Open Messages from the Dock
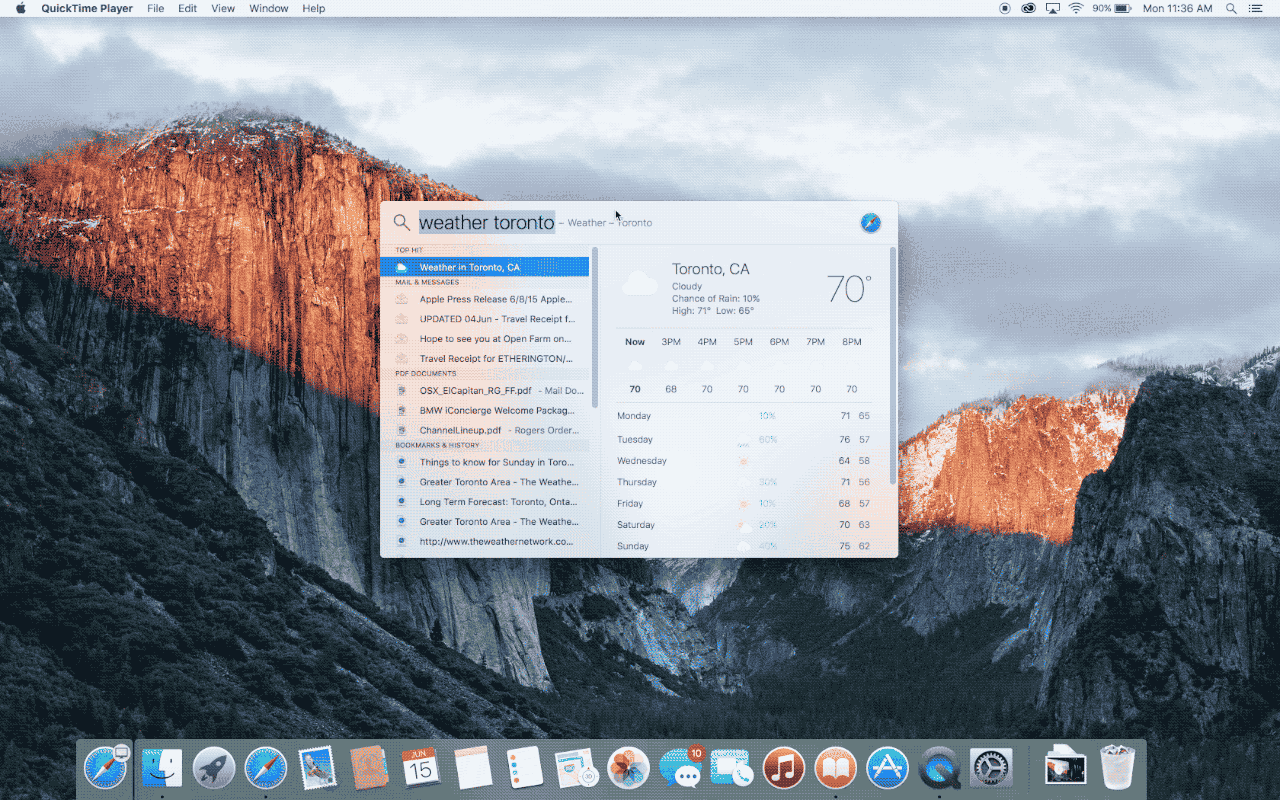Screen dimensions: 1280x800 pos(680,768)
